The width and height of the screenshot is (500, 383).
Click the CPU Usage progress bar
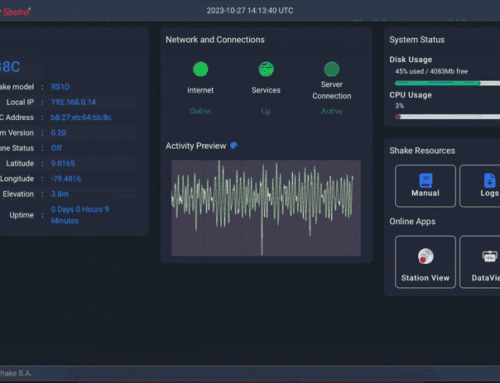(x=447, y=117)
